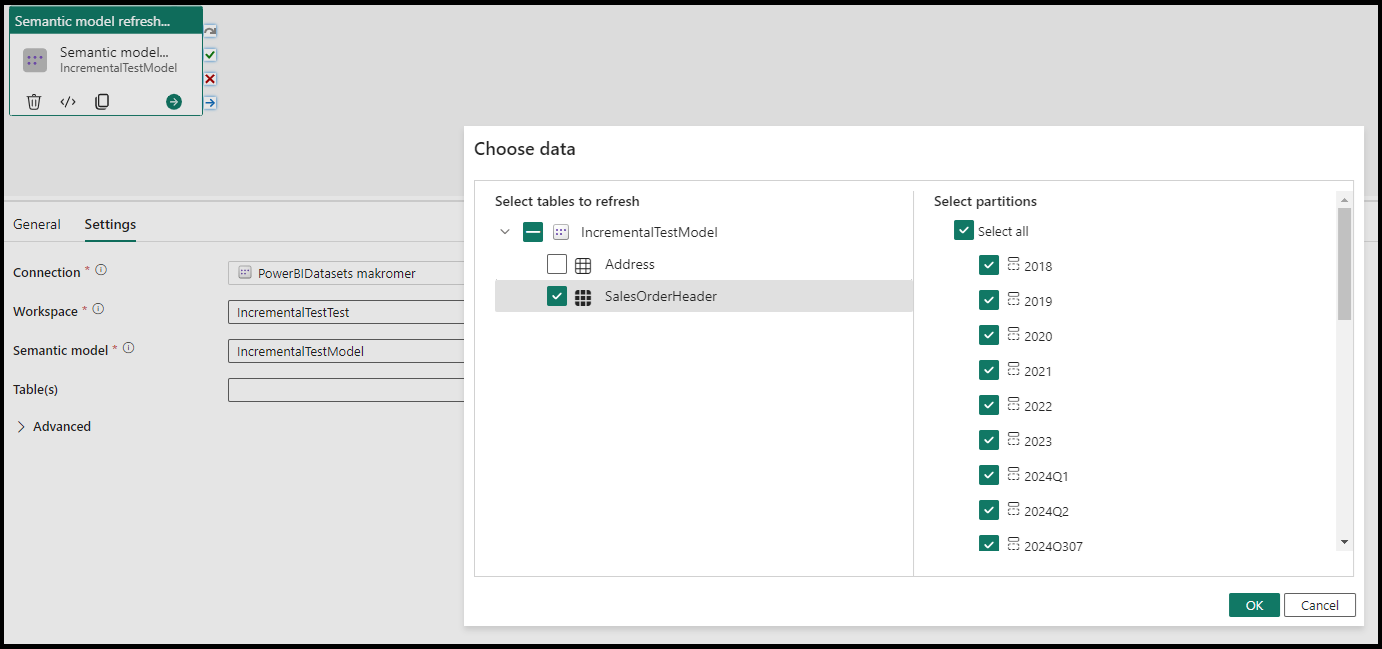Switch to the General tab

(x=37, y=224)
